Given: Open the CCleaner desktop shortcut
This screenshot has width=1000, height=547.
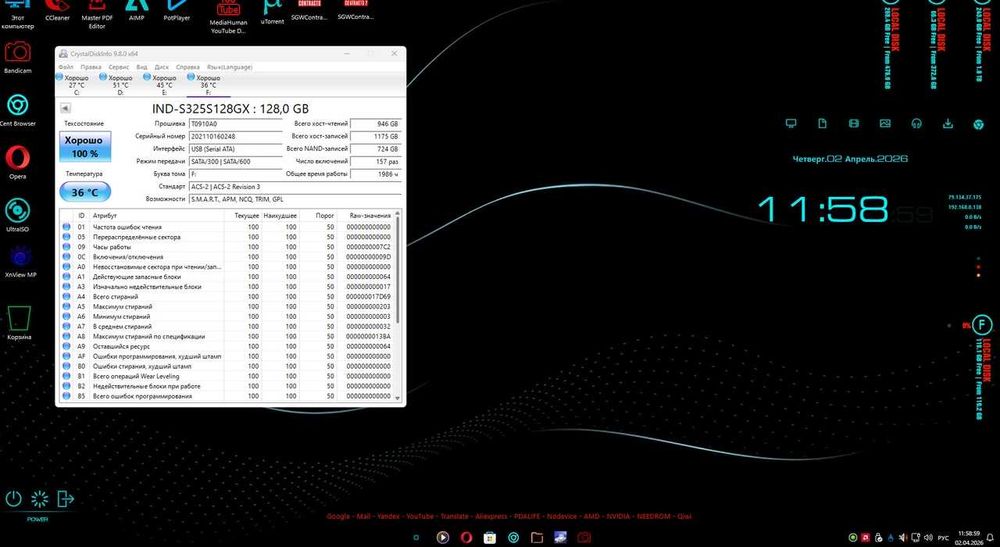Looking at the screenshot, I should (x=57, y=9).
